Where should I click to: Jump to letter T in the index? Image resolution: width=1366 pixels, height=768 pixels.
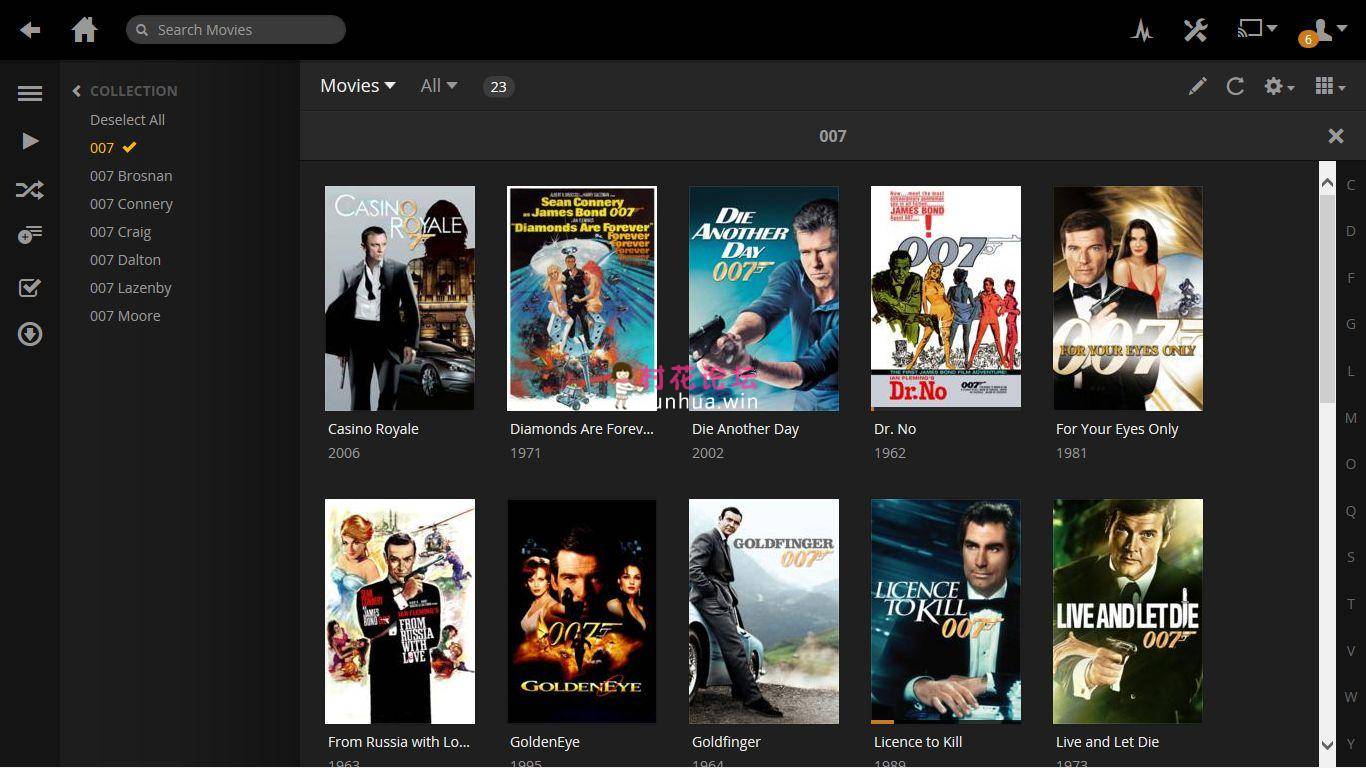(1350, 604)
